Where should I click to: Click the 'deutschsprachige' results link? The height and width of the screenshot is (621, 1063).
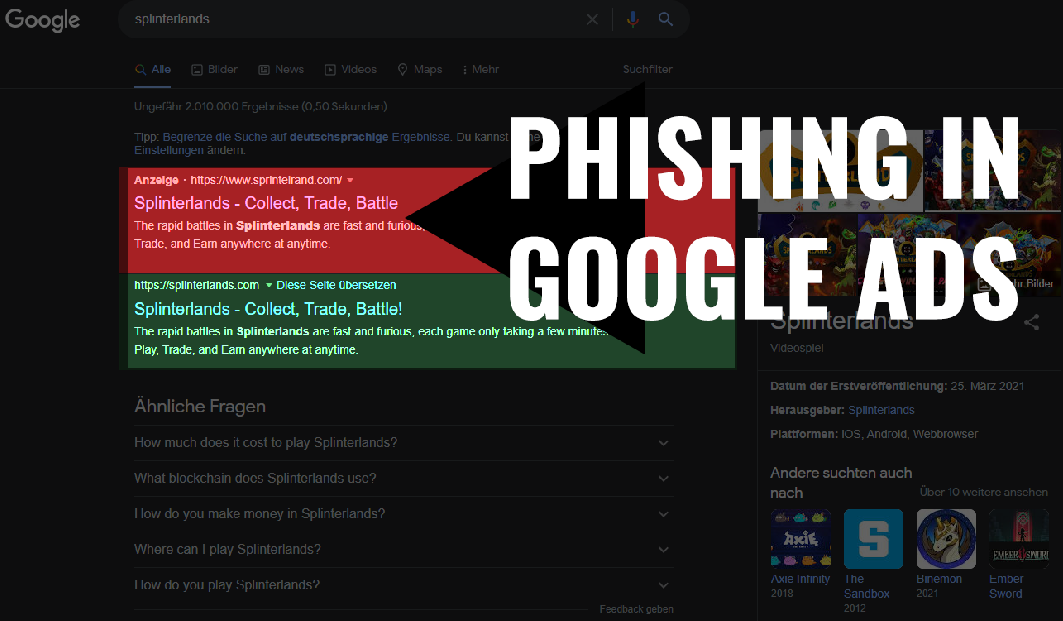[339, 137]
